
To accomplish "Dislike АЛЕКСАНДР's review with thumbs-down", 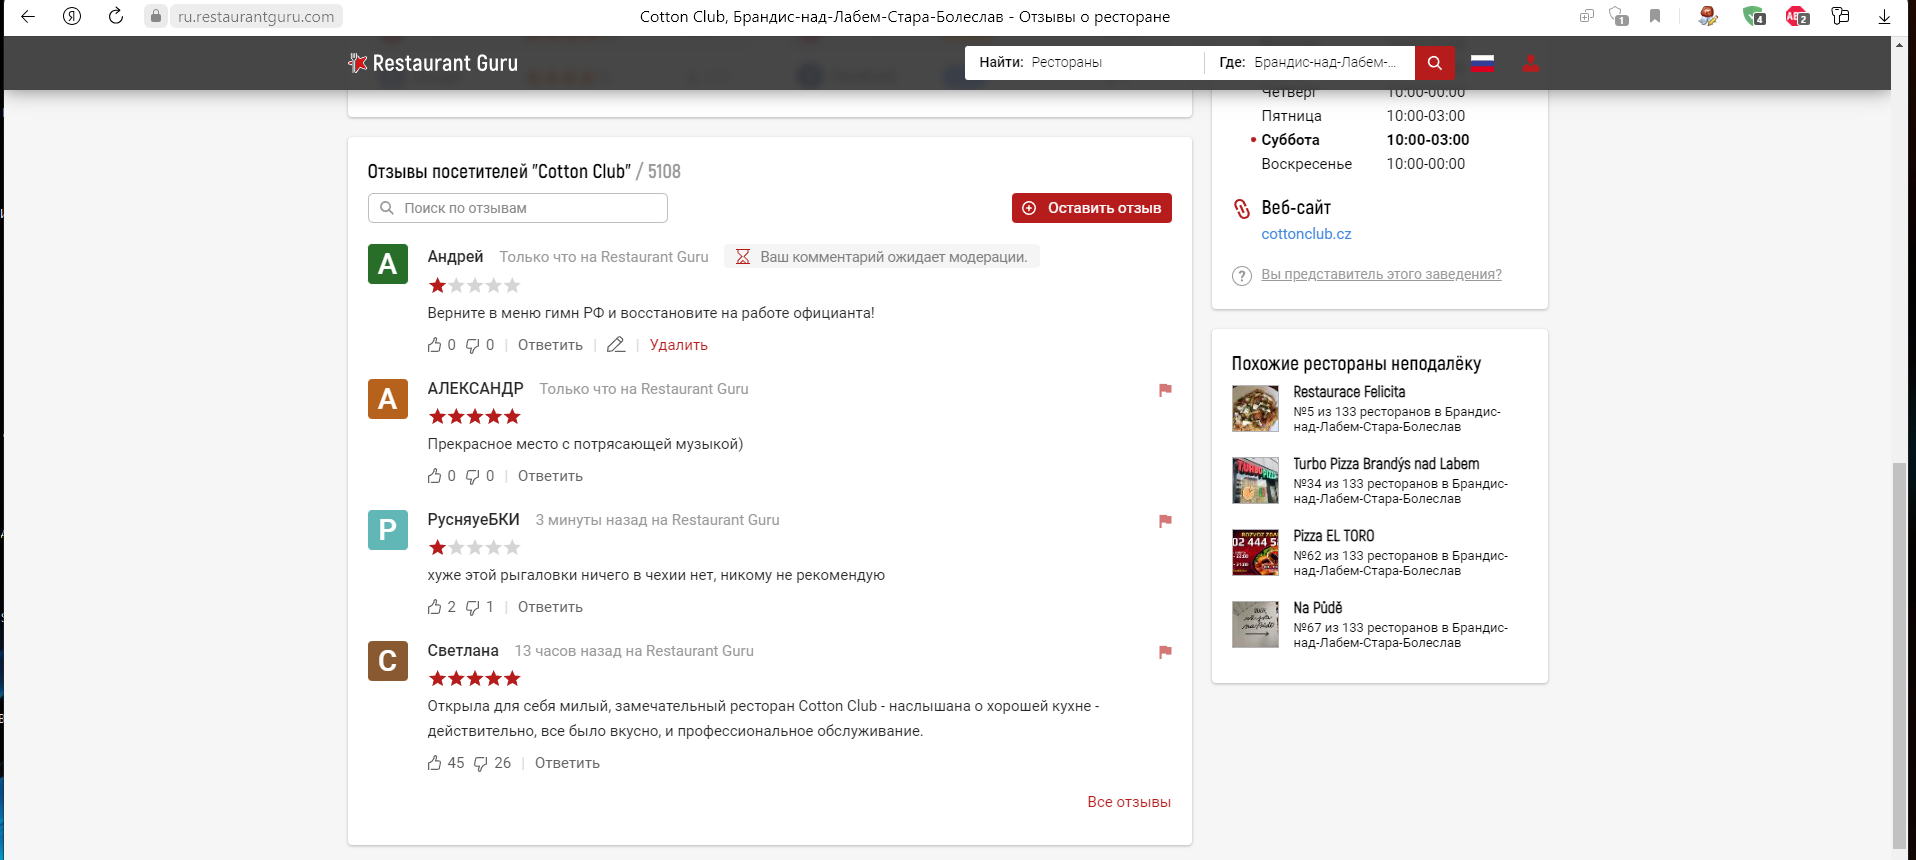I will tap(473, 476).
